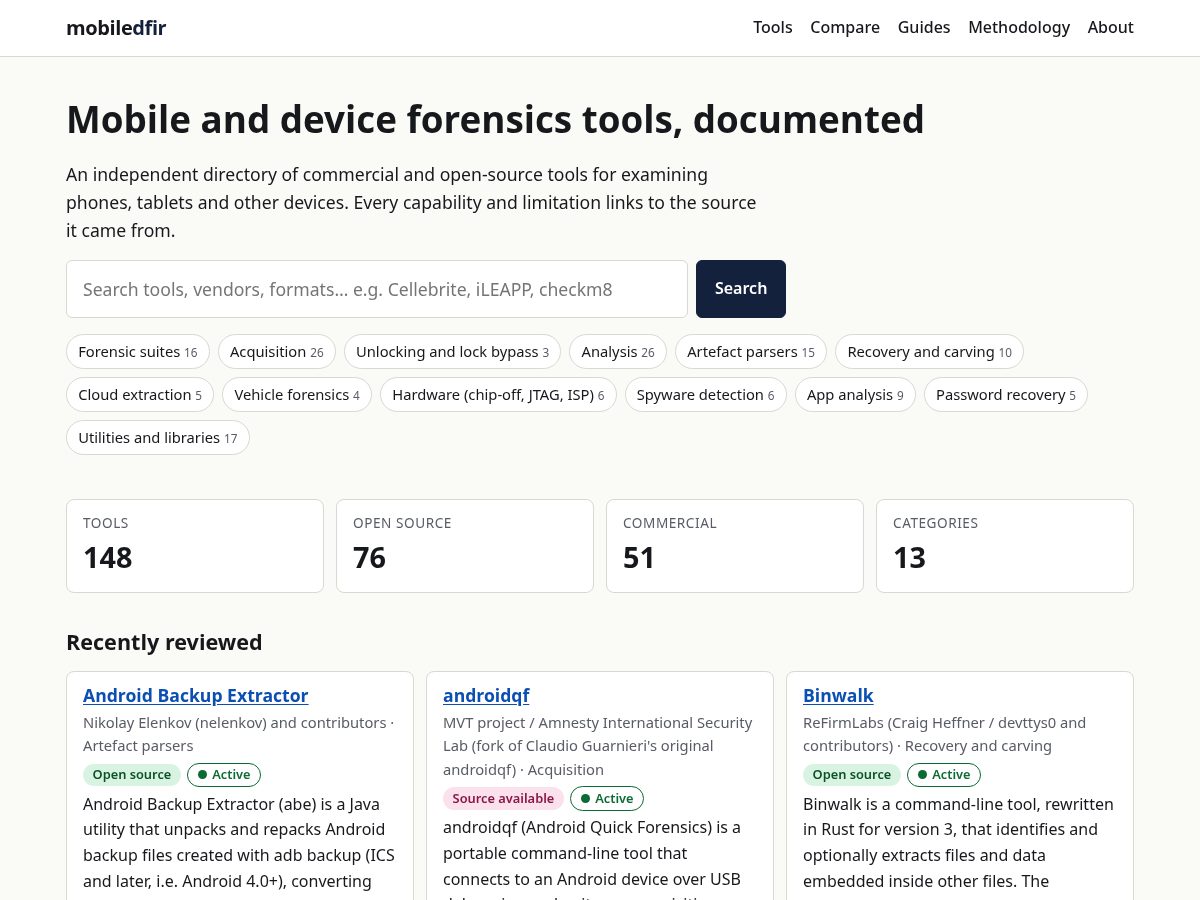Click Active badge on Binwalk card
The width and height of the screenshot is (1200, 900).
coord(944,775)
